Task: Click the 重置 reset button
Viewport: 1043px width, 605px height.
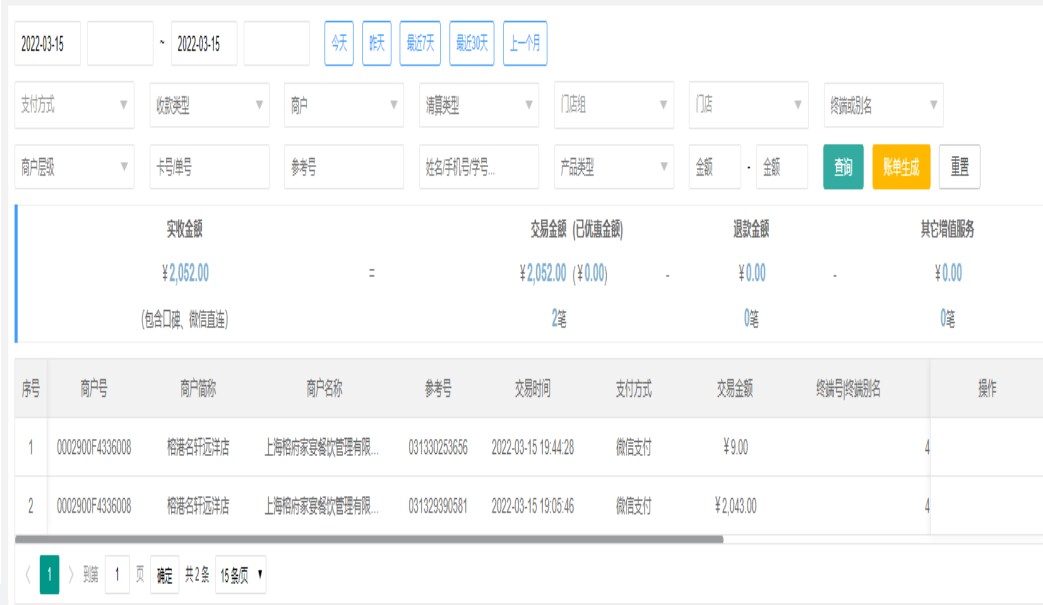Action: pos(959,167)
